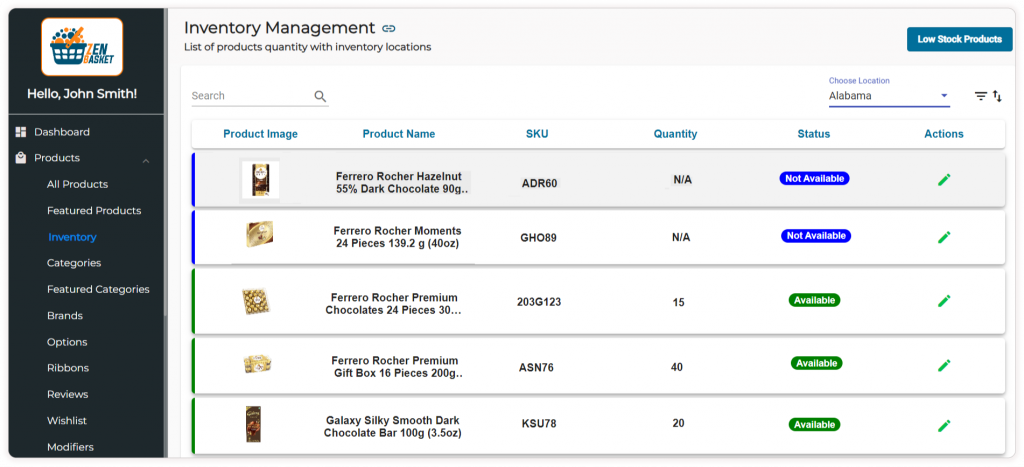
Task: Click Hello, John Smith! greeting
Action: click(82, 94)
